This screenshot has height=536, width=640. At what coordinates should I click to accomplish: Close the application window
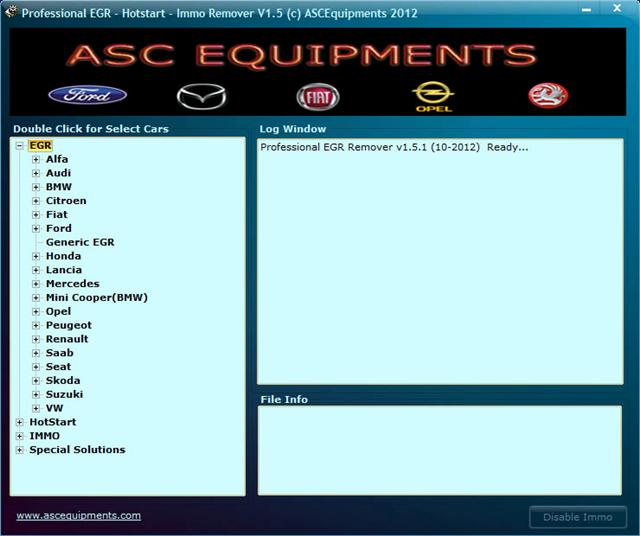(x=617, y=8)
